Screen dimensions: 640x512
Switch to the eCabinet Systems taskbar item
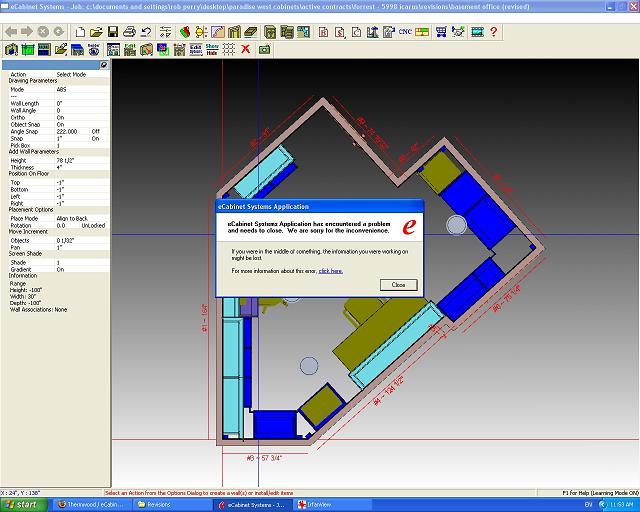[x=253, y=505]
